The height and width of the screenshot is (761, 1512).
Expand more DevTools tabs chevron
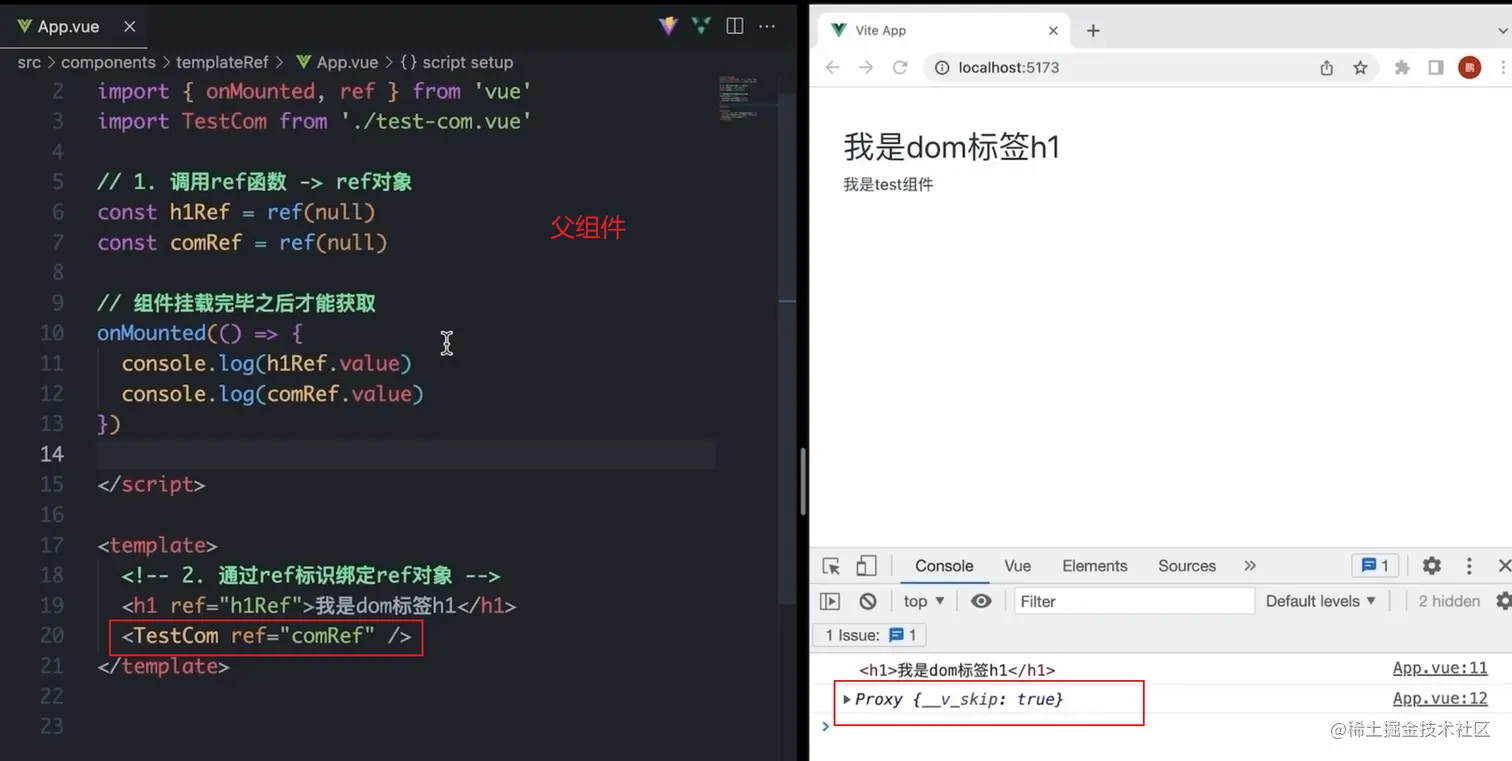(x=1250, y=566)
